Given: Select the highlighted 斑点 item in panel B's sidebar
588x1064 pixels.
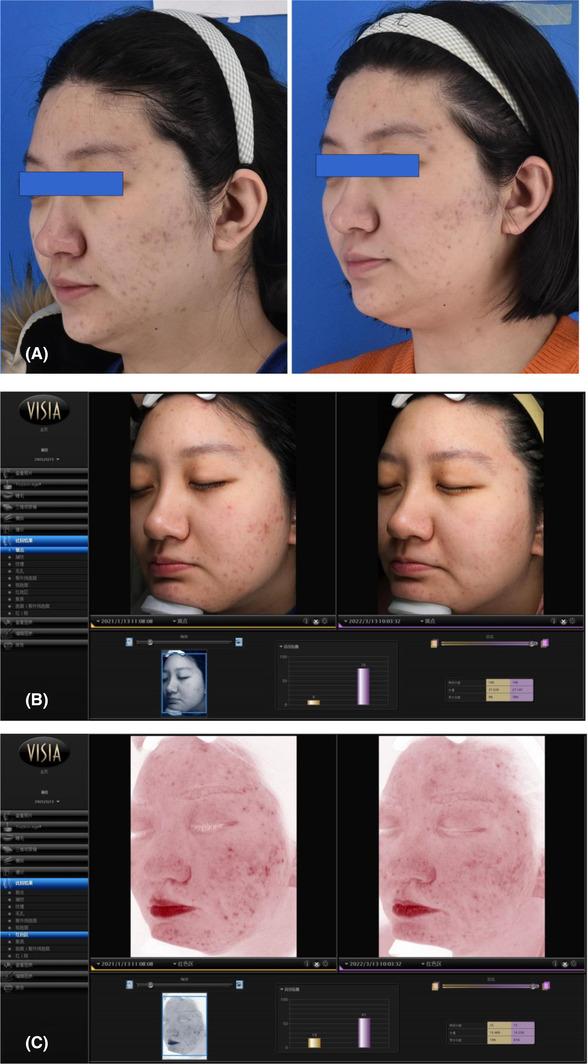Looking at the screenshot, I should coord(44,550).
